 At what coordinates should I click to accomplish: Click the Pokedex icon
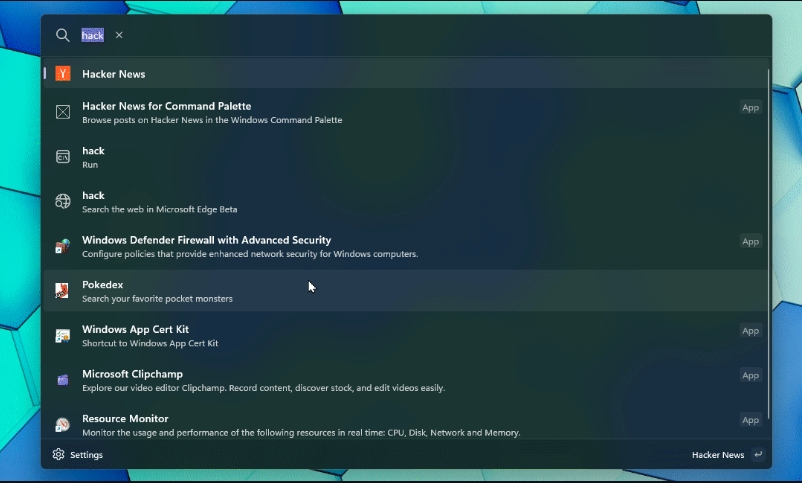62,291
